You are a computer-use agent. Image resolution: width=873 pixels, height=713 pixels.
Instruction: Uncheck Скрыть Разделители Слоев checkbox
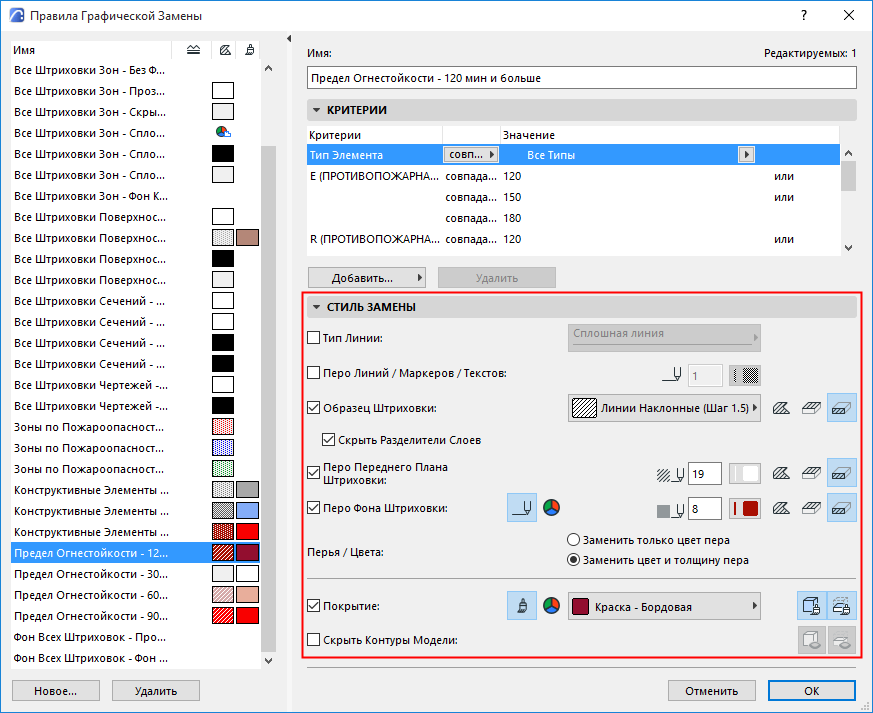click(x=328, y=440)
